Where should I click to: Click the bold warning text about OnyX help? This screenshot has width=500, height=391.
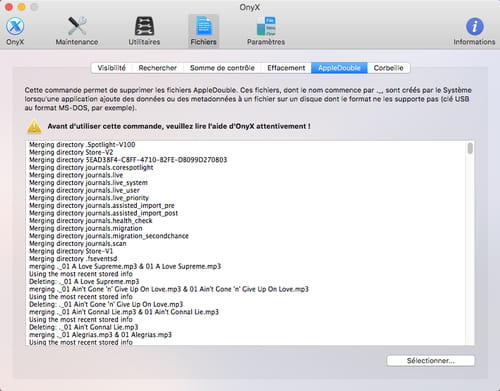click(x=179, y=127)
